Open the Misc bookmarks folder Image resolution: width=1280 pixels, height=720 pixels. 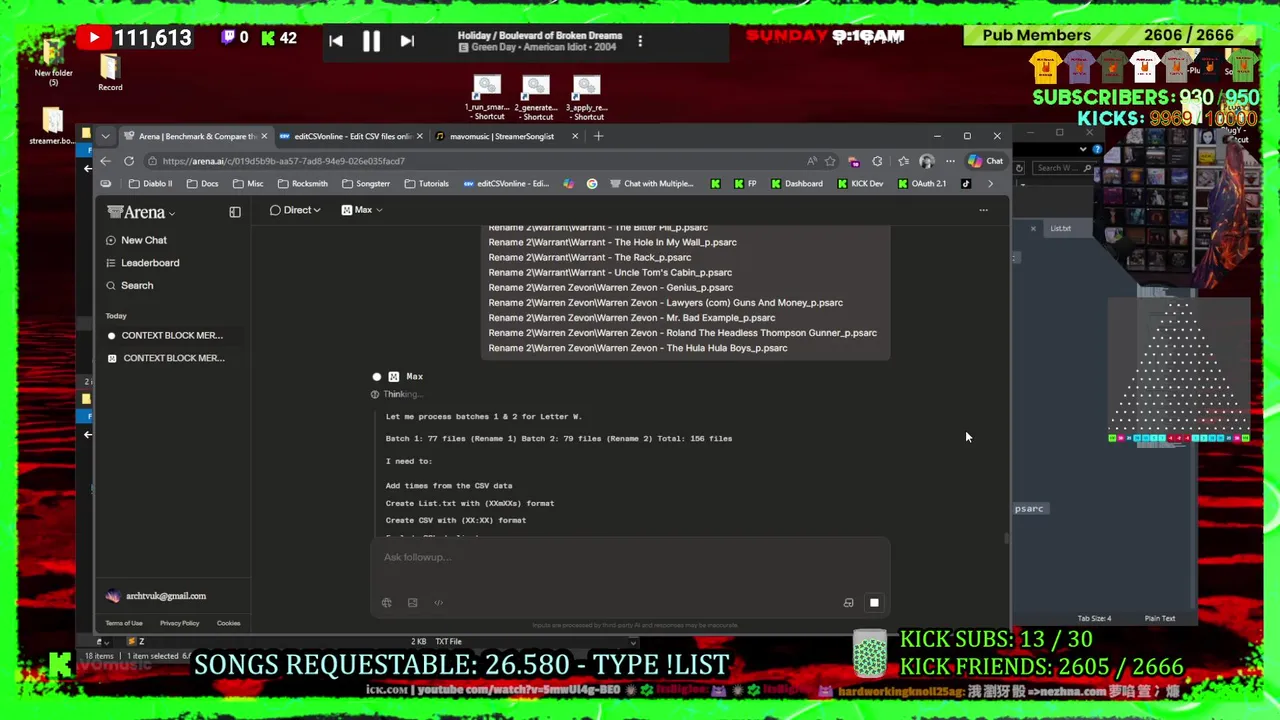coord(248,184)
